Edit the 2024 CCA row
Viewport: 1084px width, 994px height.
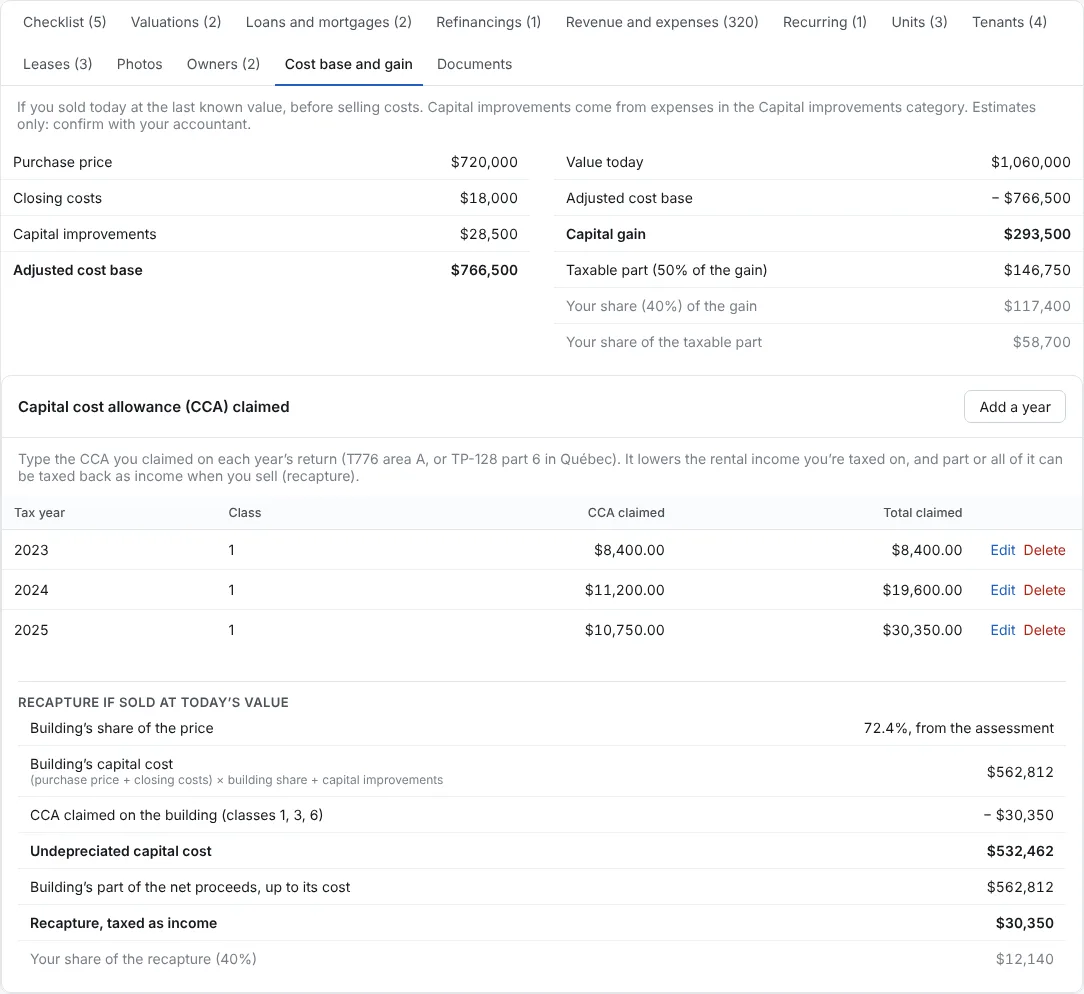[x=1002, y=590]
